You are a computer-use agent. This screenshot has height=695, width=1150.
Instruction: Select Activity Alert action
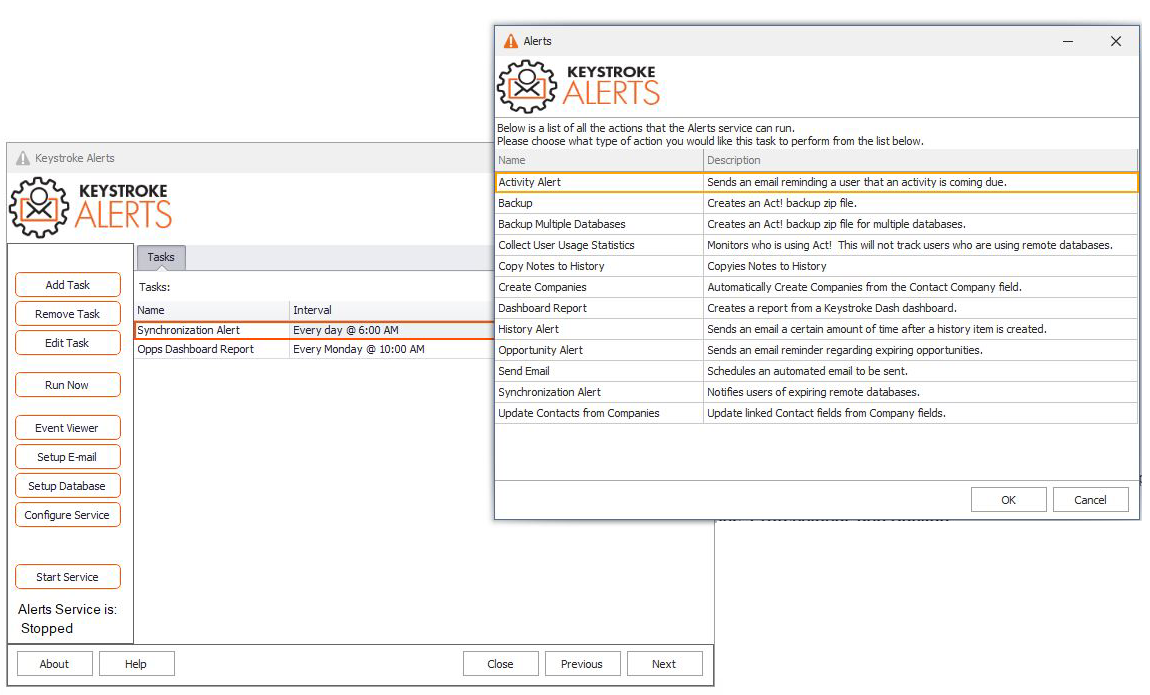point(817,182)
